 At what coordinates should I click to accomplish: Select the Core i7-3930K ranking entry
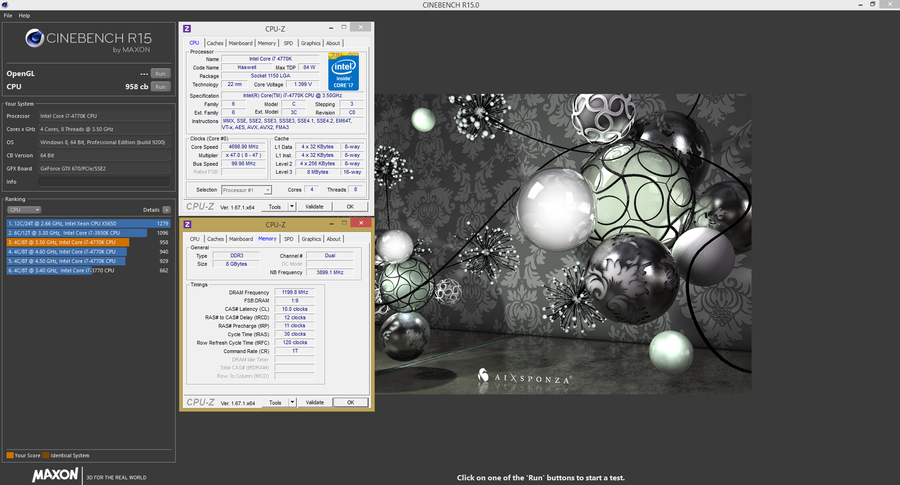click(x=88, y=233)
